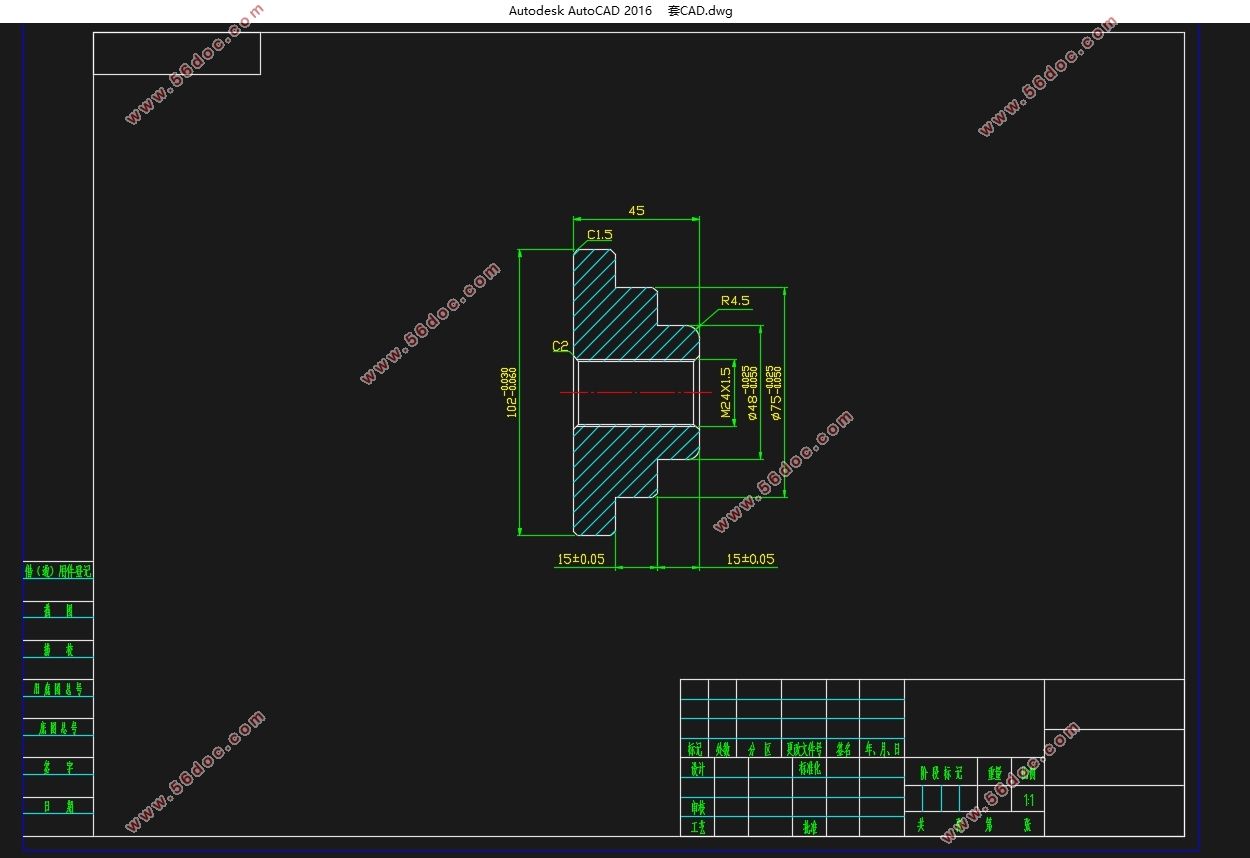
Task: Select the right 15±0.05 dimension
Action: 750,559
